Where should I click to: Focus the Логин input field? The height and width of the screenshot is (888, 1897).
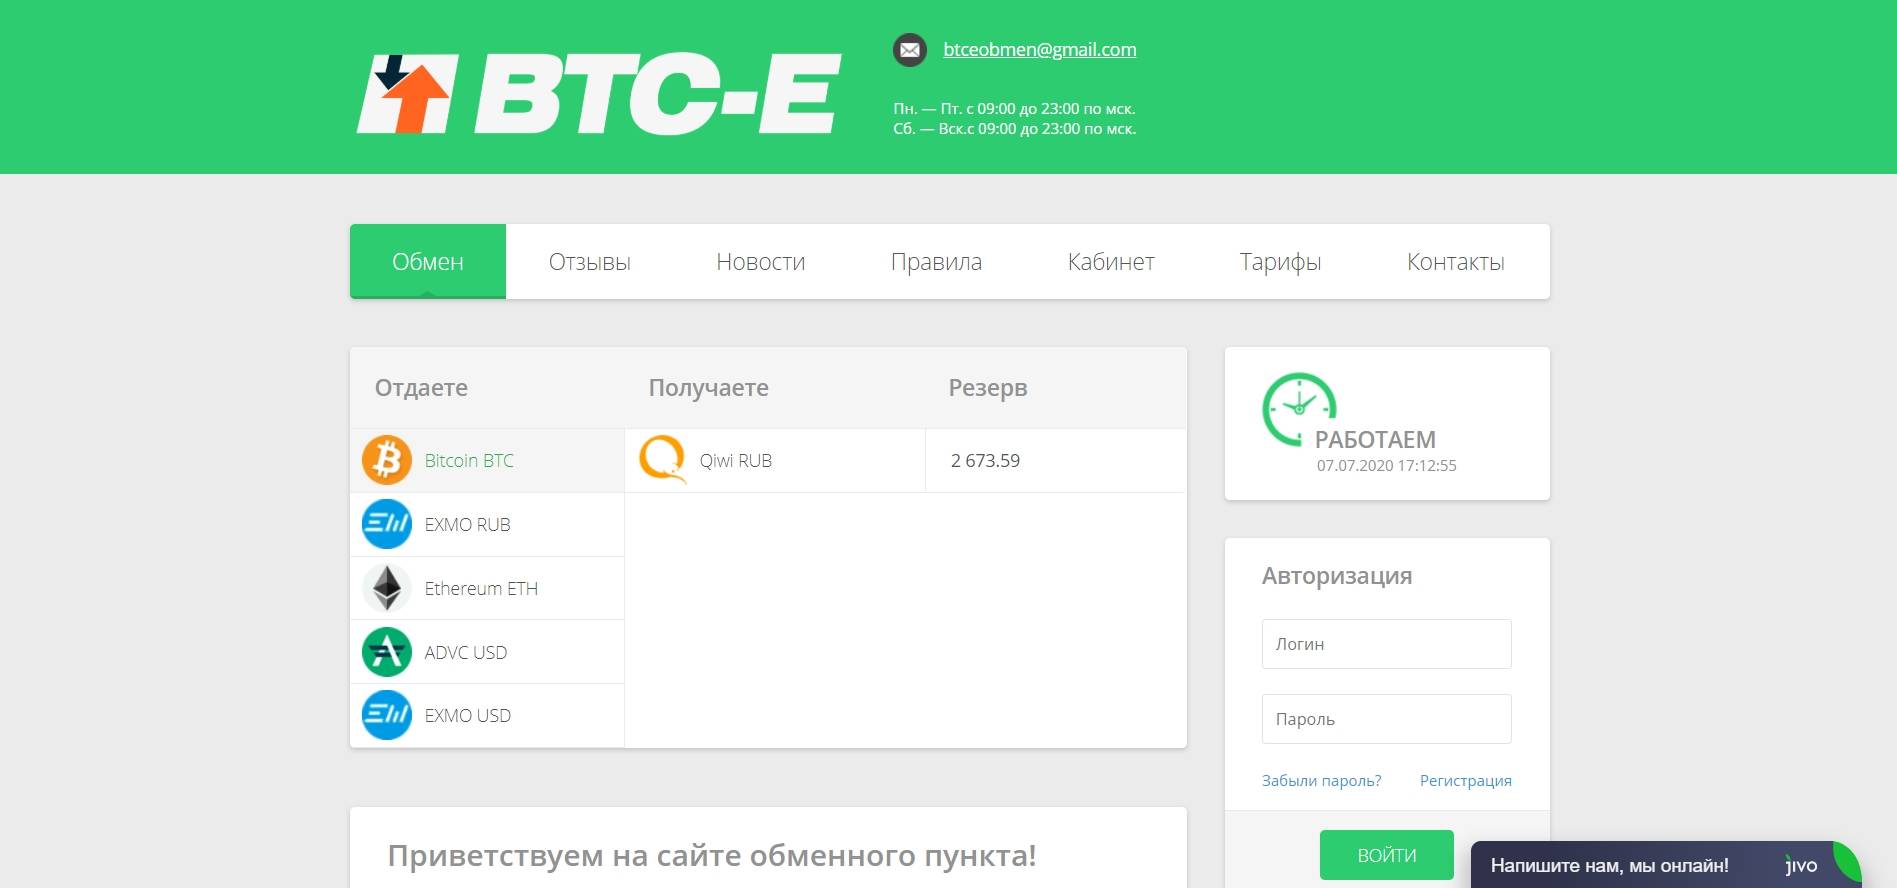(1387, 644)
